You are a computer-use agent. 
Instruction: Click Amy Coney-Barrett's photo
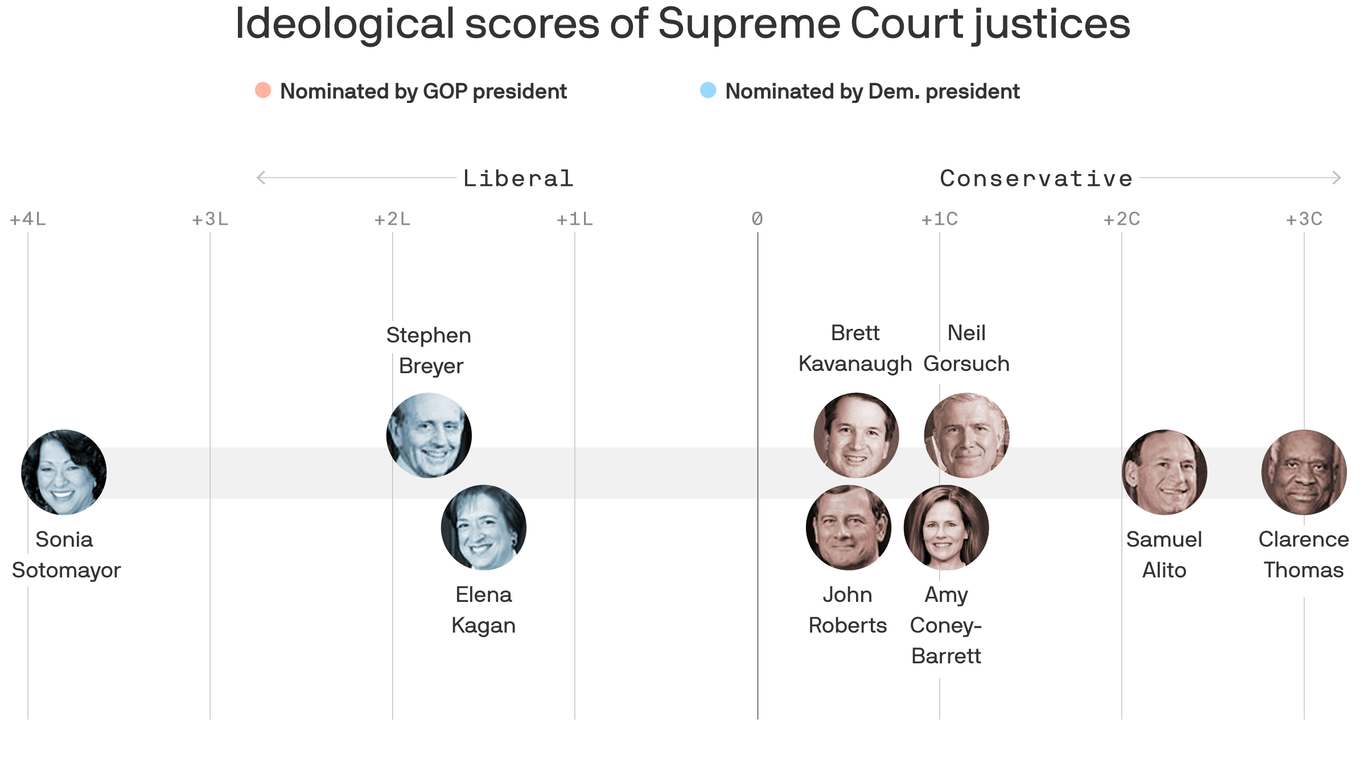(946, 528)
